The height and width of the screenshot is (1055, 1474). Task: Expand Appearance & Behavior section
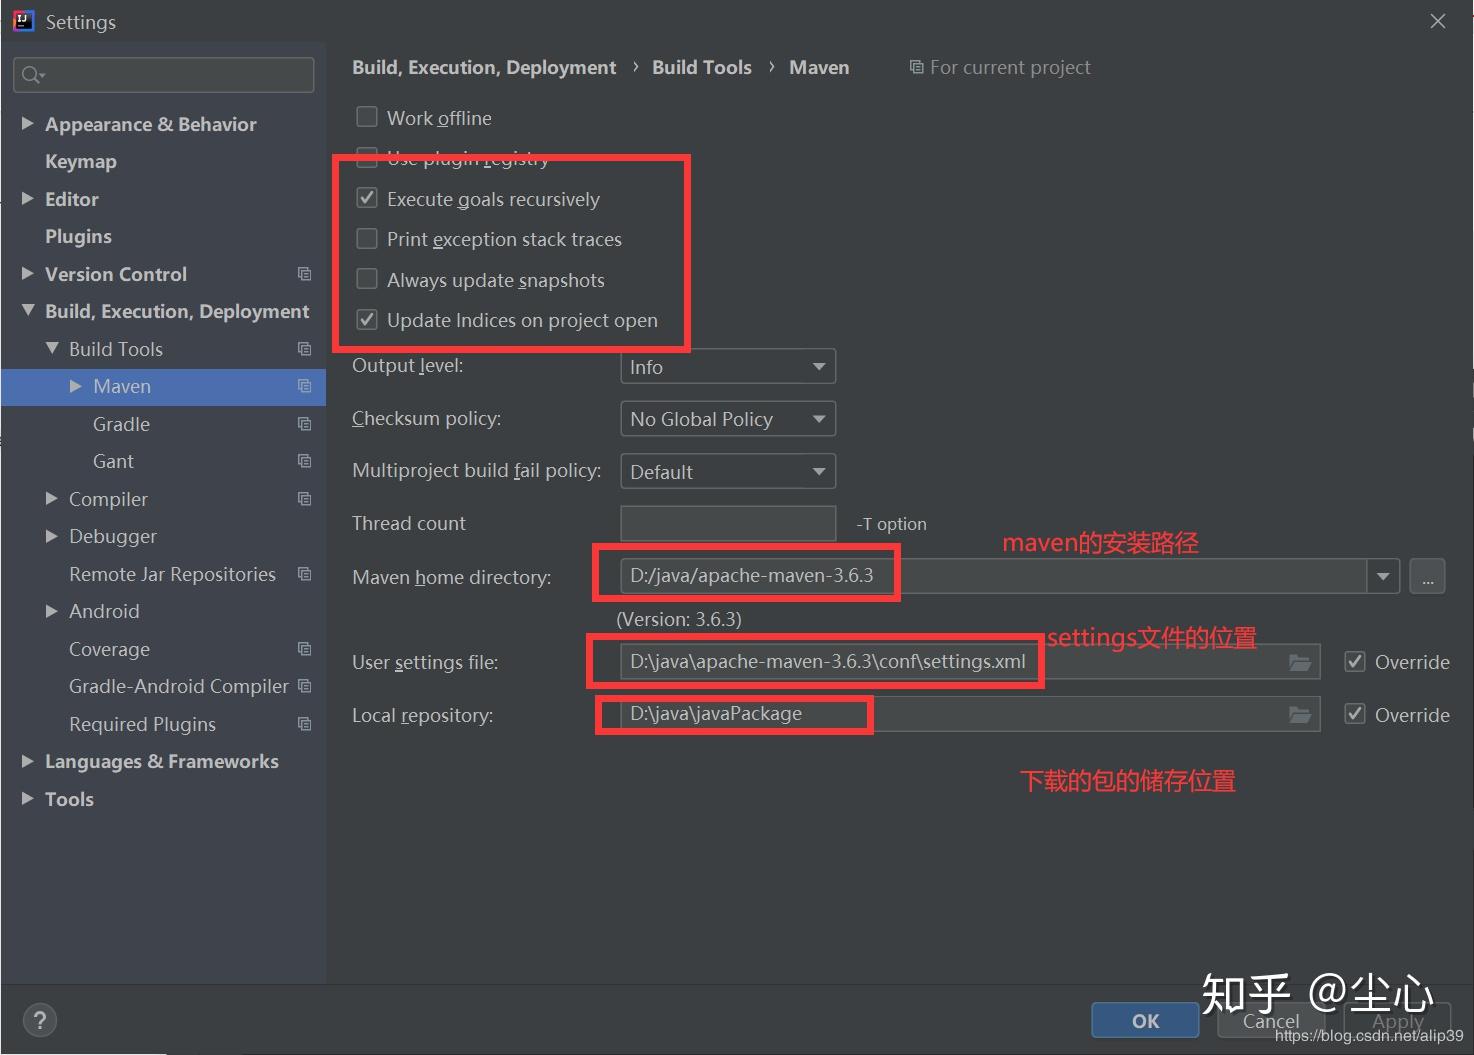(x=28, y=124)
